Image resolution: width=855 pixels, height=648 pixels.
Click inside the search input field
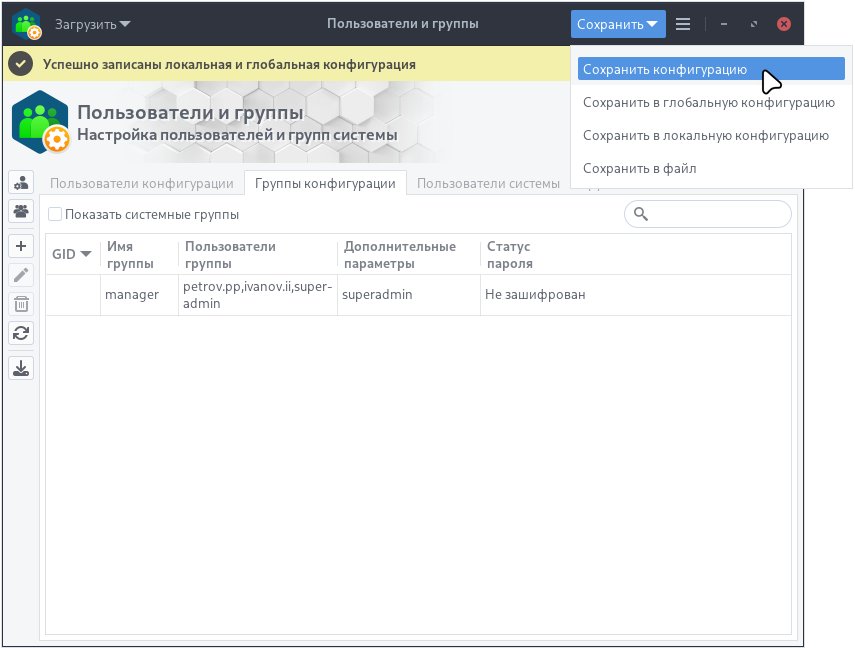(710, 214)
